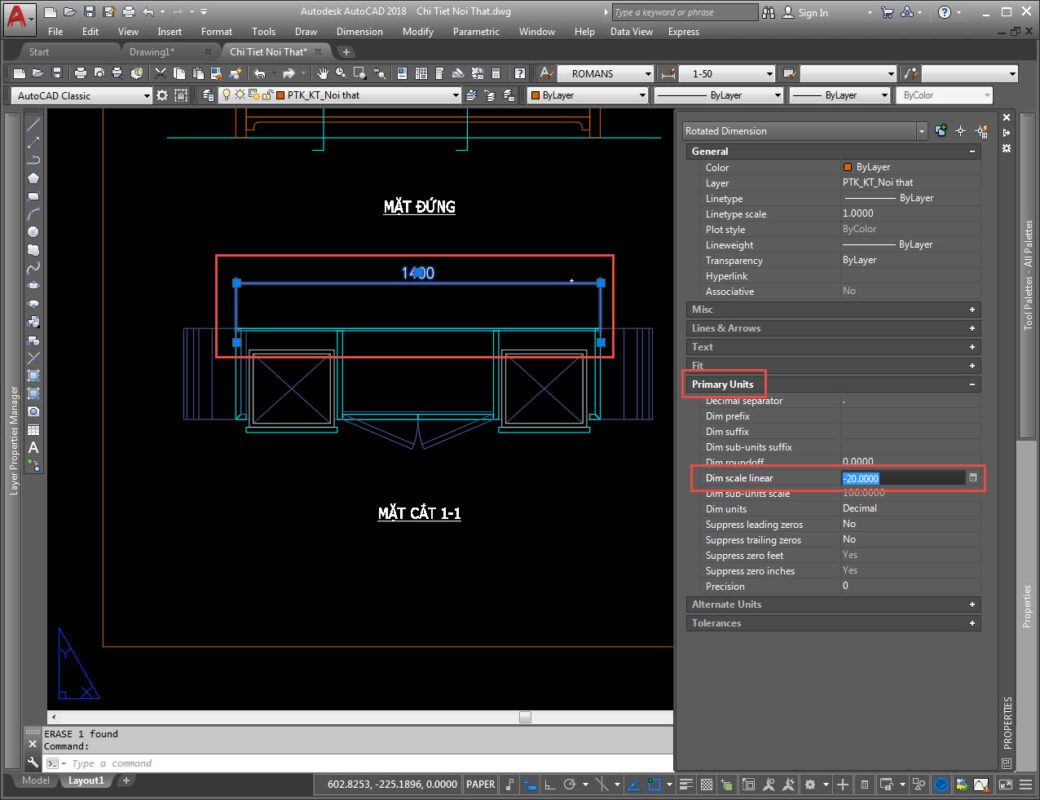The width and height of the screenshot is (1040, 800).
Task: Toggle Polar Tracking in status bar
Action: [569, 785]
